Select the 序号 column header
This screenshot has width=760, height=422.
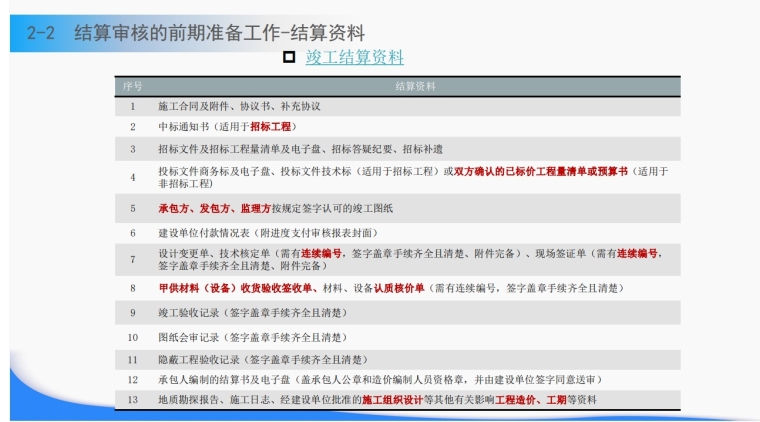click(133, 86)
